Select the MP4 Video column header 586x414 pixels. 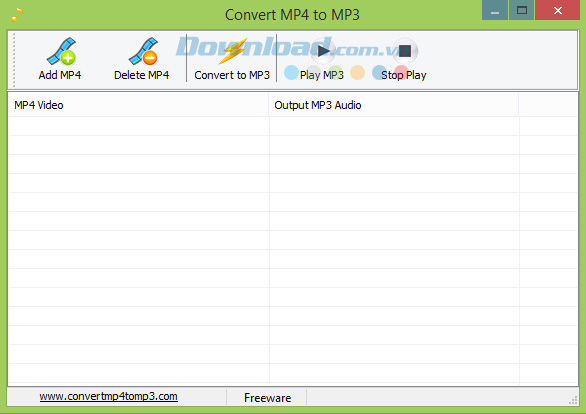point(138,105)
